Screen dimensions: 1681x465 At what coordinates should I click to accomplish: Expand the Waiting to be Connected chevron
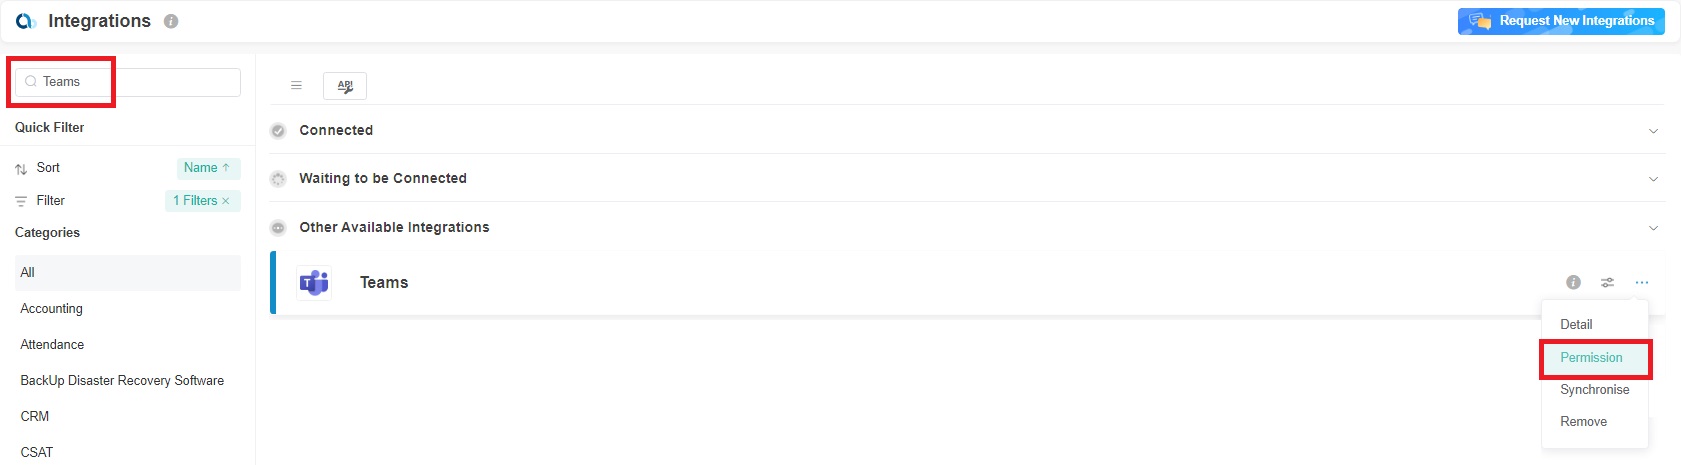click(x=1653, y=179)
